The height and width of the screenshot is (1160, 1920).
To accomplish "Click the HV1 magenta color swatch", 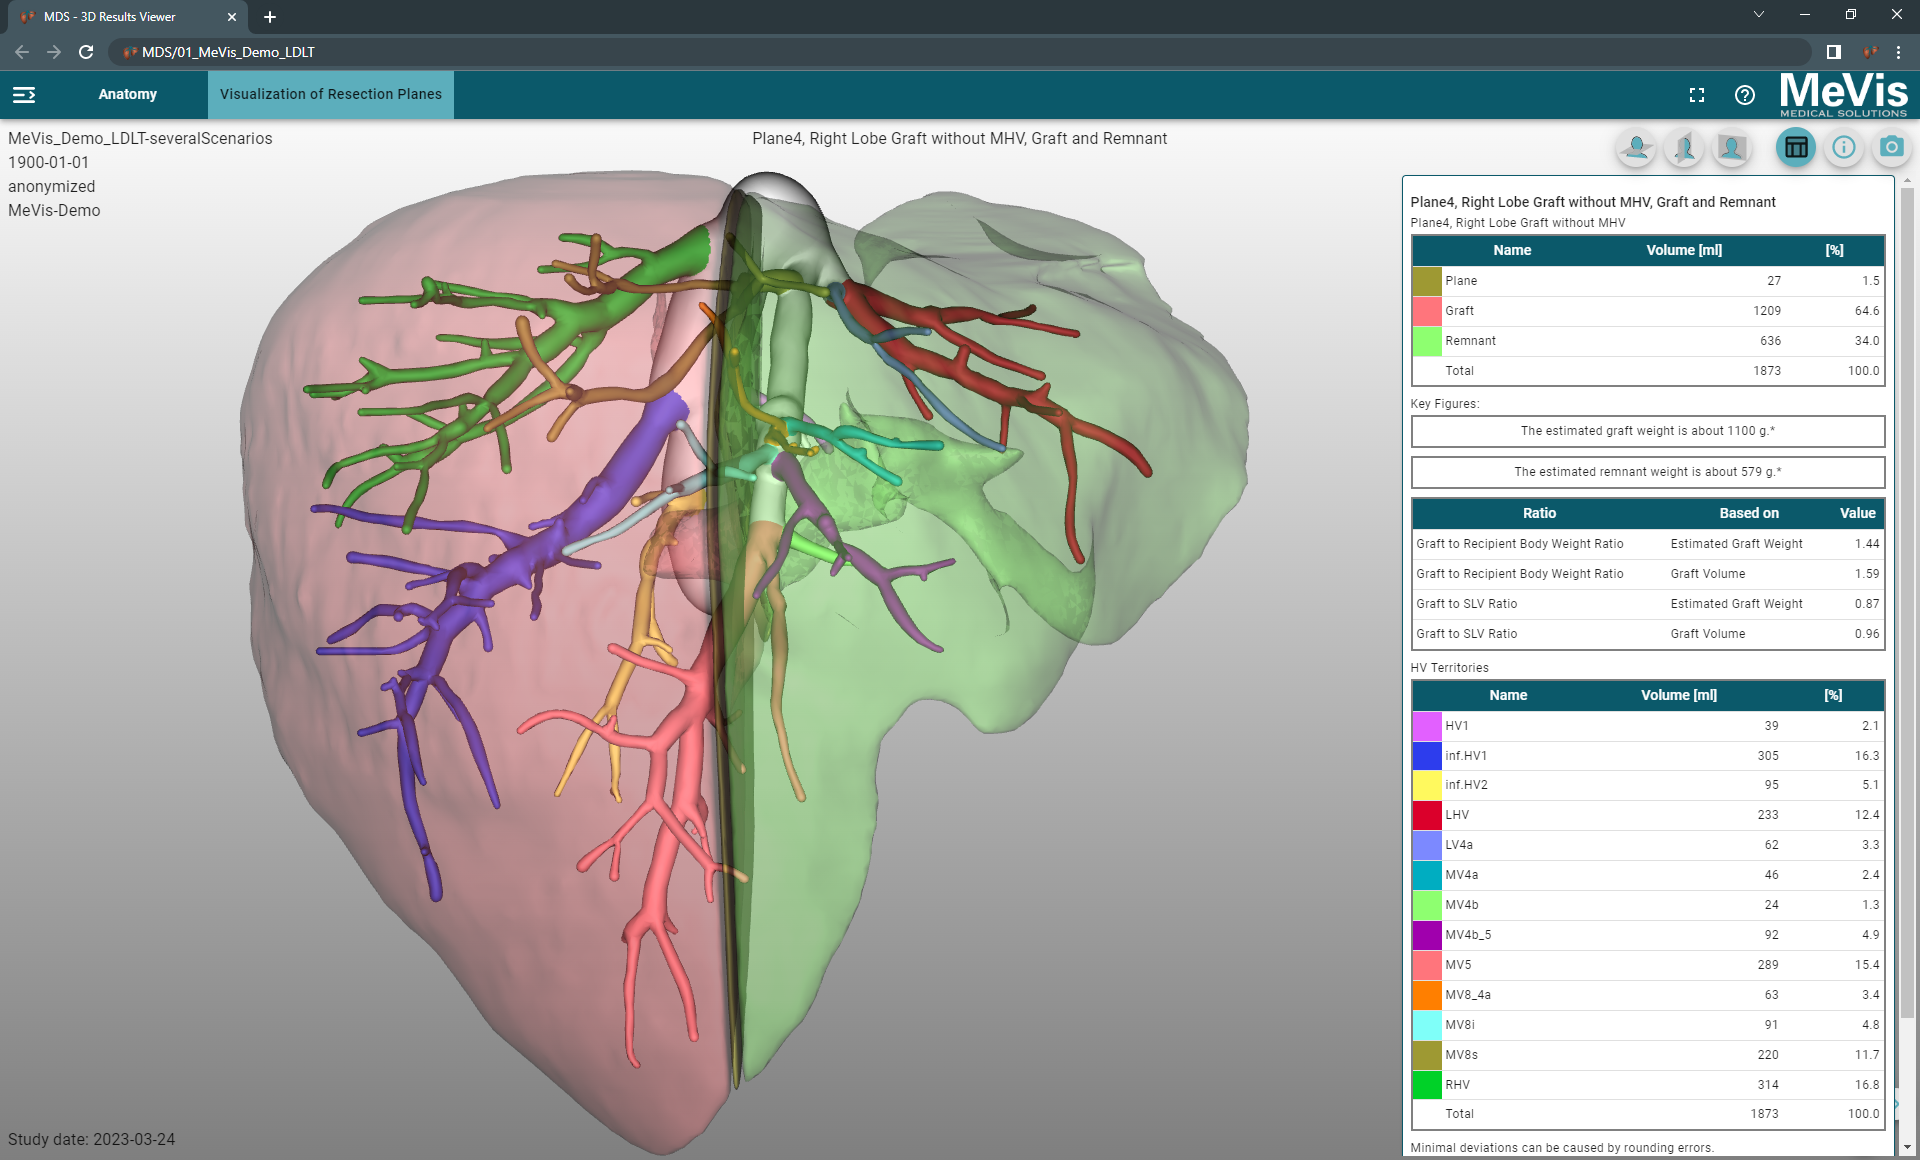I will (1427, 726).
